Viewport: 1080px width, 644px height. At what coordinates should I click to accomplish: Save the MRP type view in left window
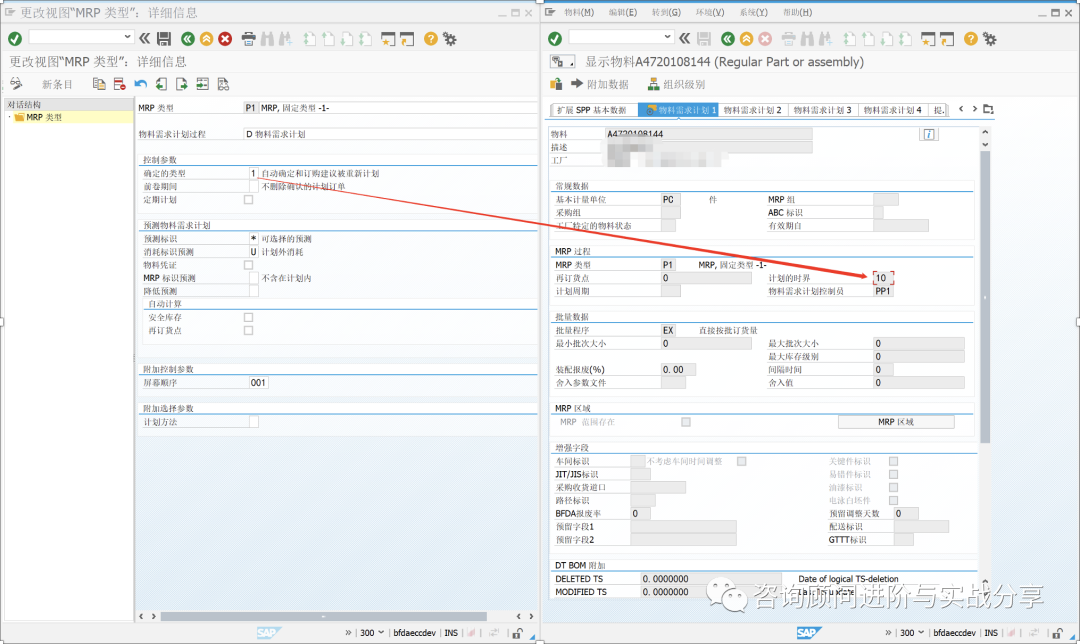point(164,39)
